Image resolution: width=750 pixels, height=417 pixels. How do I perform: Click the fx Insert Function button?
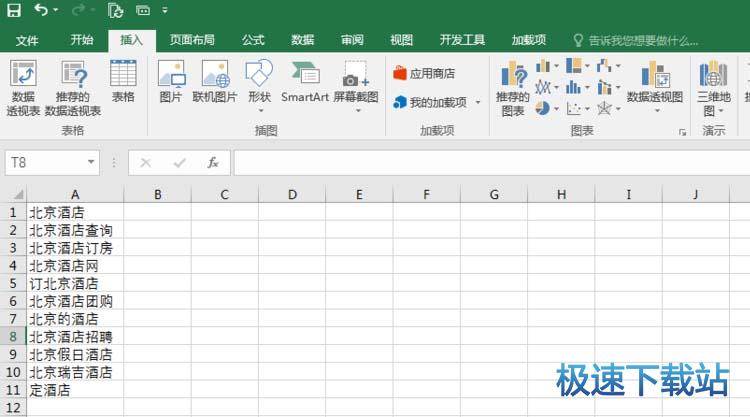pos(213,163)
